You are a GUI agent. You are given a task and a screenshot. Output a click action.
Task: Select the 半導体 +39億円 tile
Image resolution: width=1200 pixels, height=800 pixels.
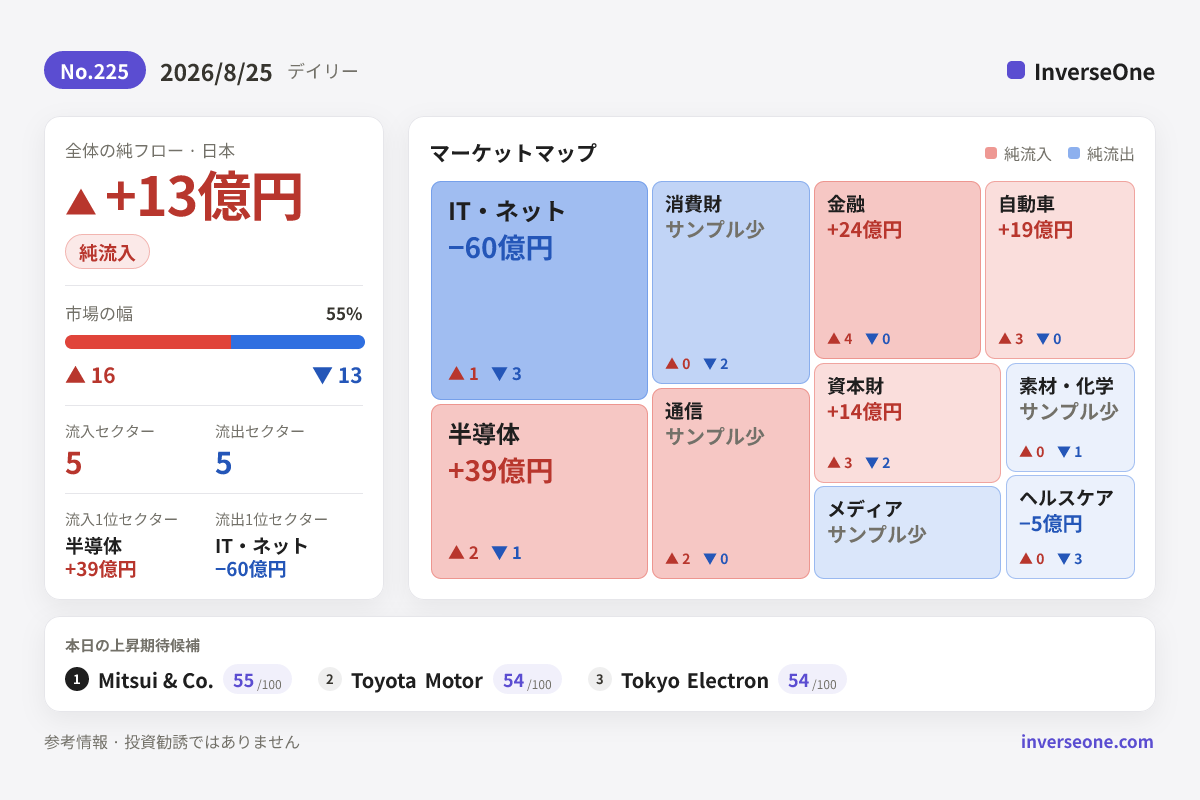(x=540, y=491)
